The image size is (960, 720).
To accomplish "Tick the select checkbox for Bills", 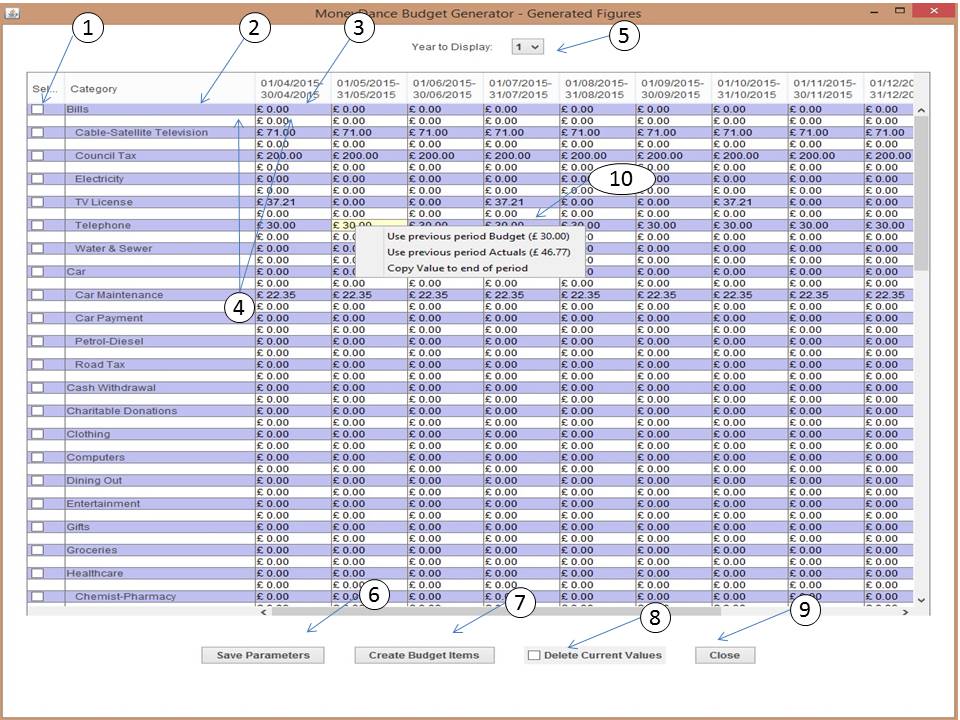I will (x=38, y=110).
